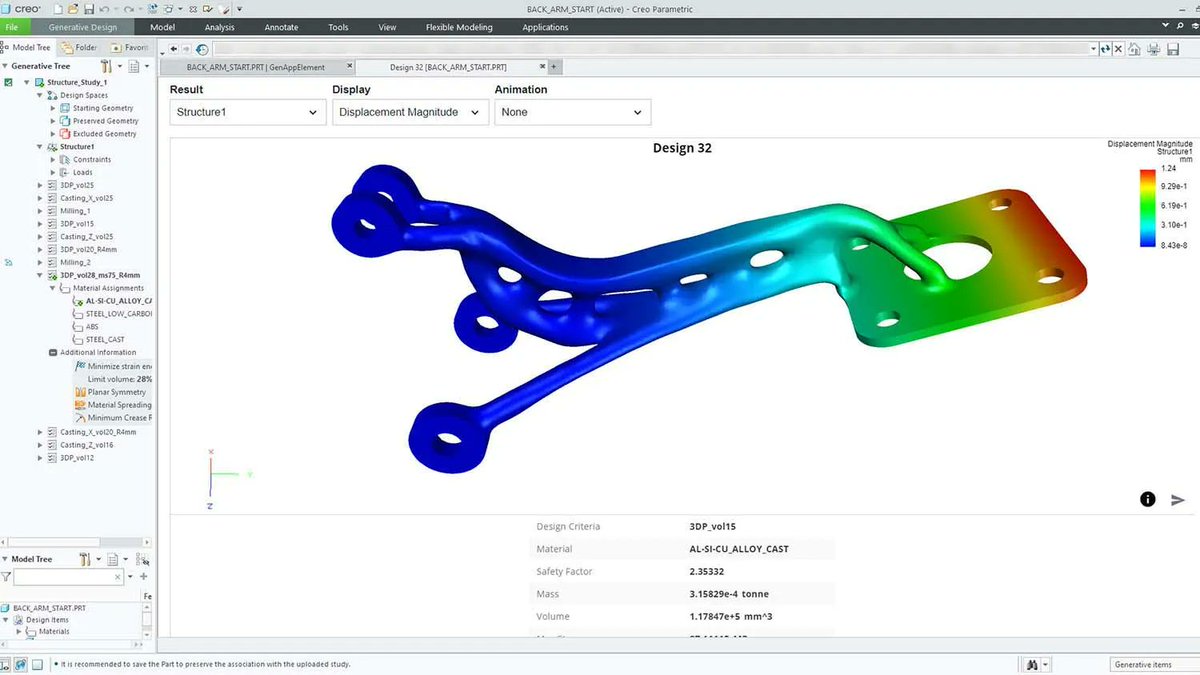Open the Animation dropdown showing None
The image size is (1200, 675).
(x=572, y=112)
